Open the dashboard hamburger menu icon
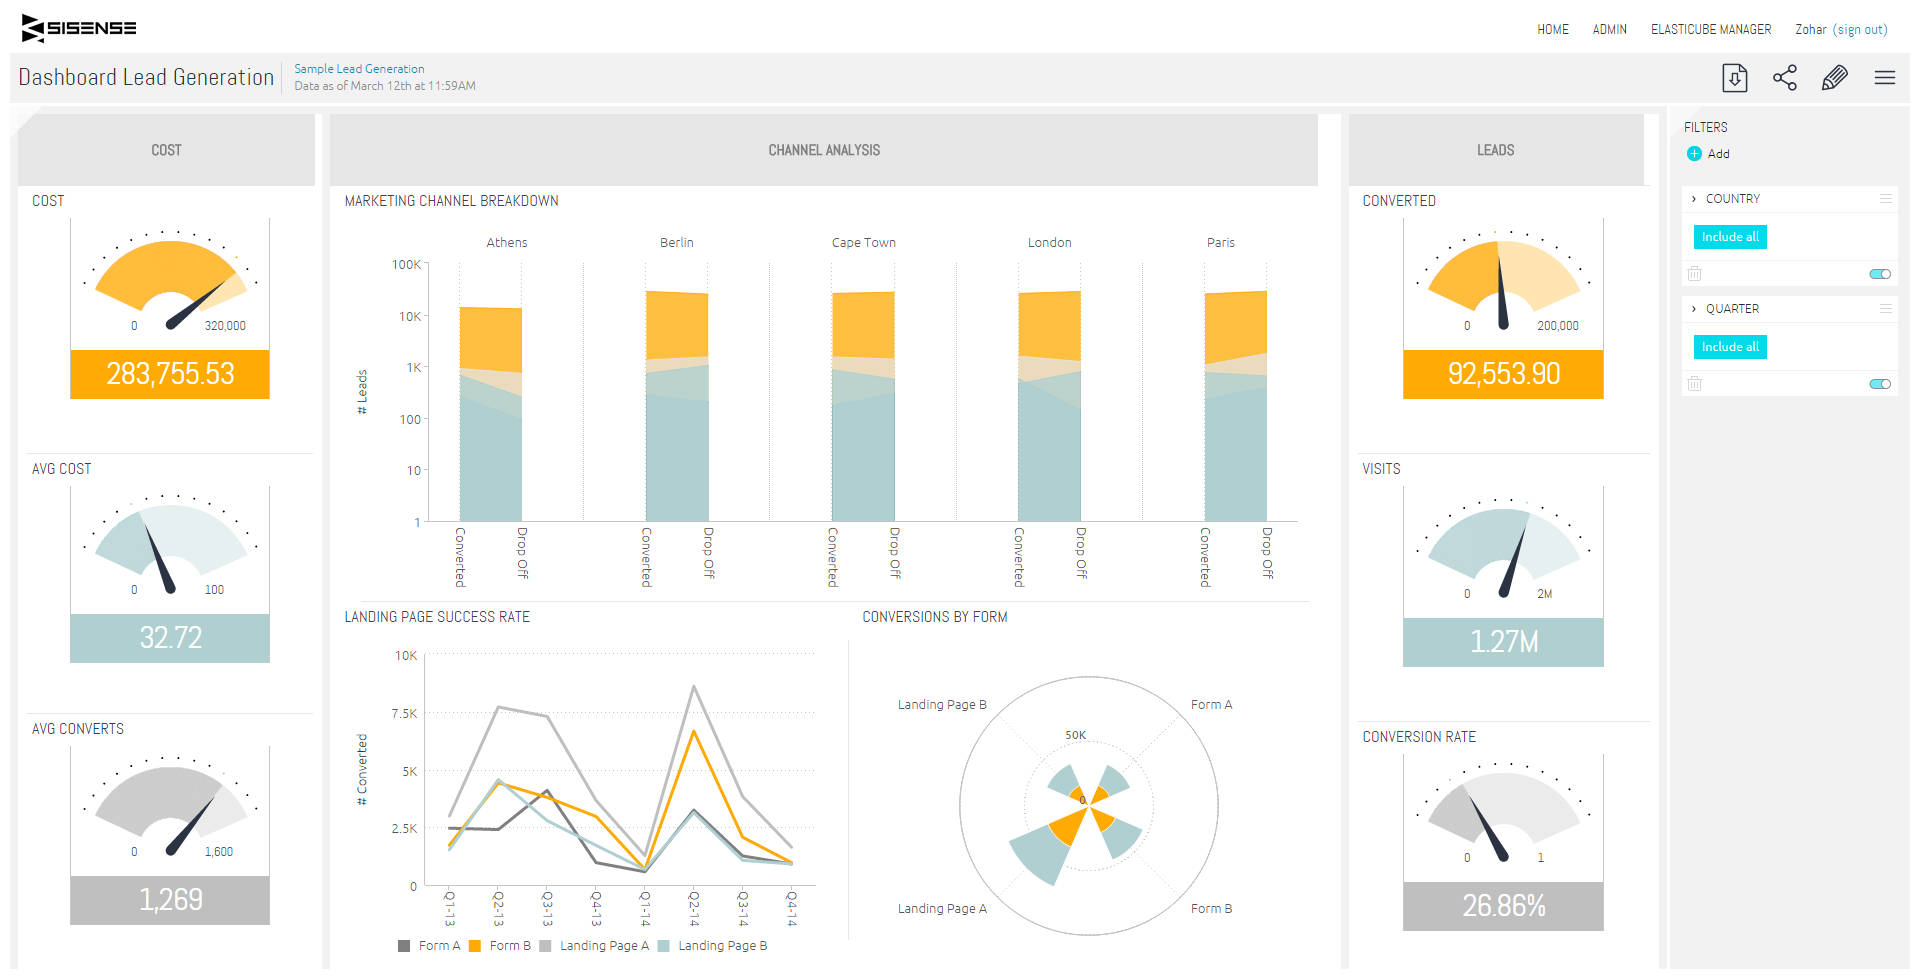Screen dimensions: 1918x975 click(x=1885, y=77)
